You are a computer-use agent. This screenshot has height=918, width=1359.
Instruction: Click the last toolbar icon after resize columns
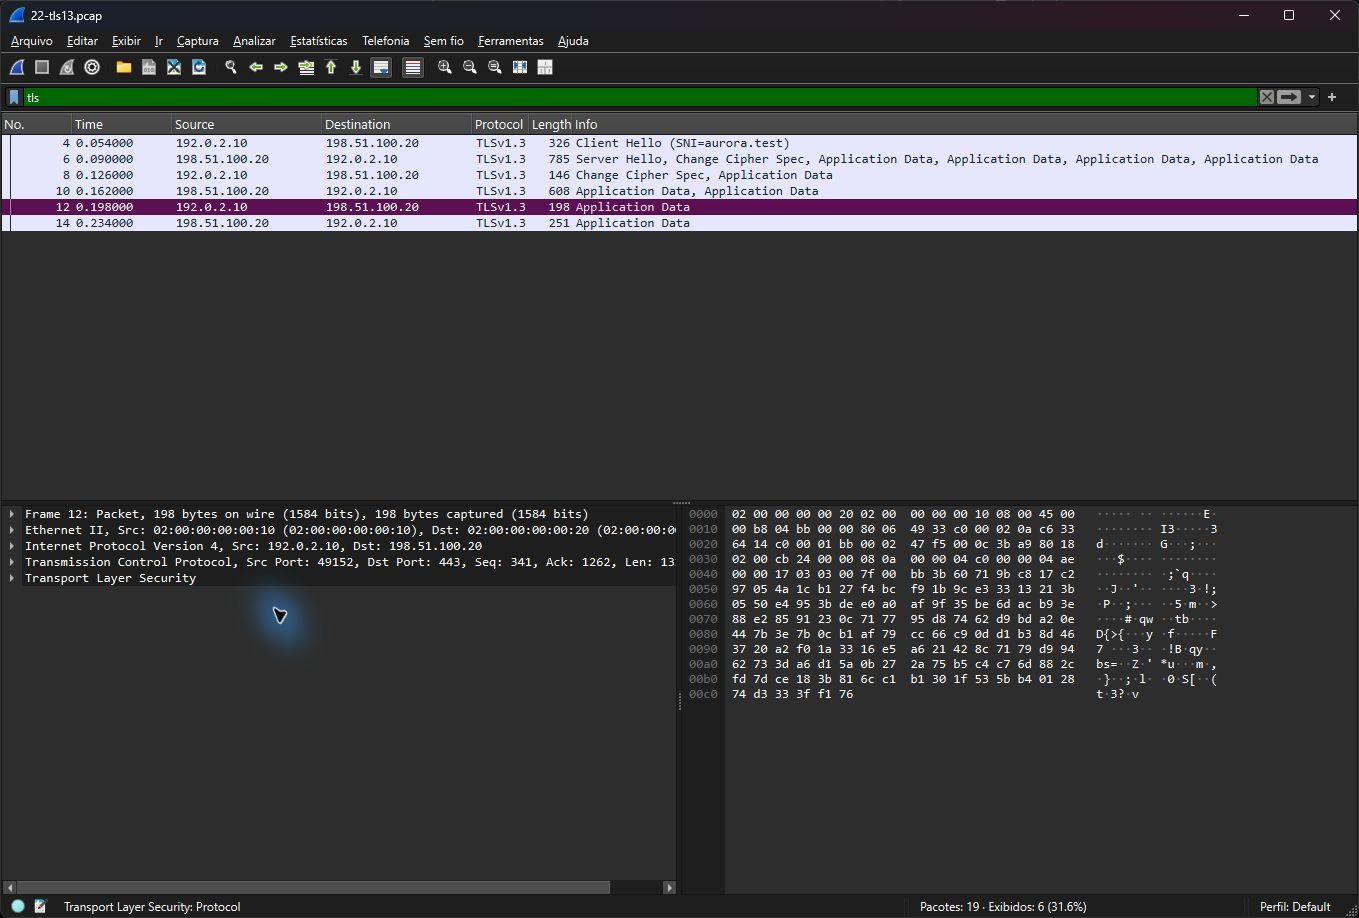point(545,67)
